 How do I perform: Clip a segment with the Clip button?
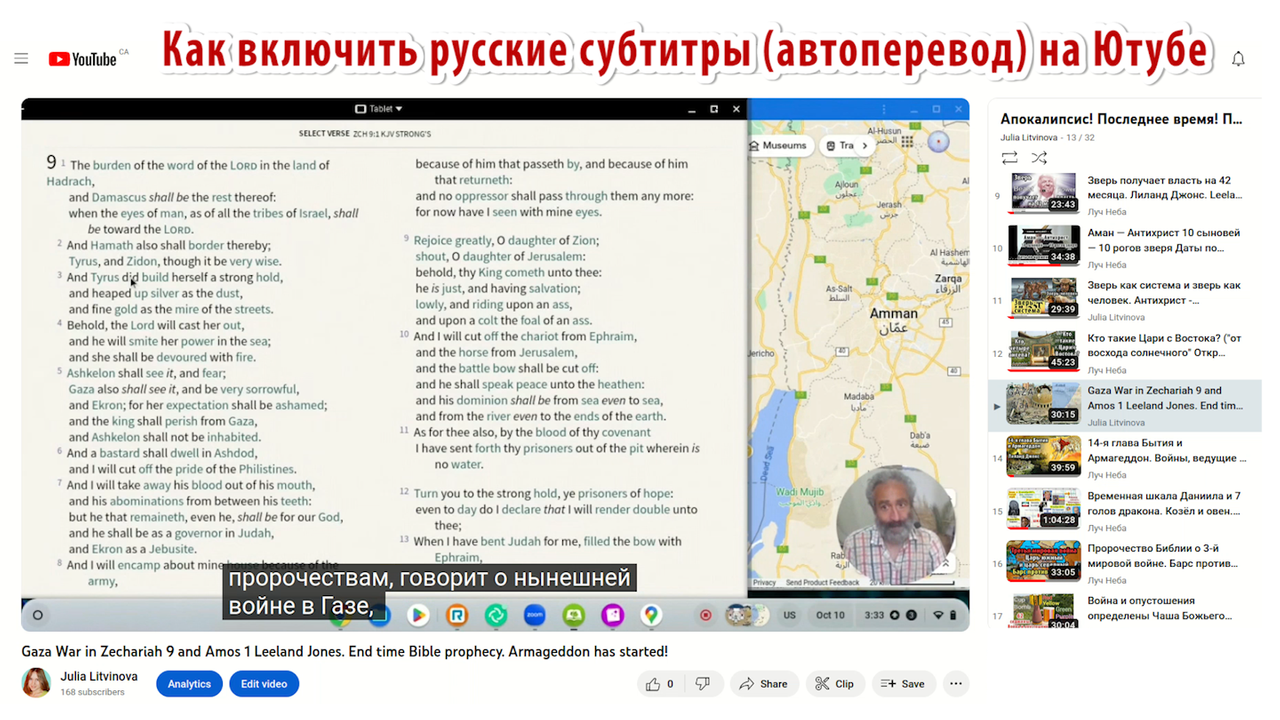tap(834, 684)
